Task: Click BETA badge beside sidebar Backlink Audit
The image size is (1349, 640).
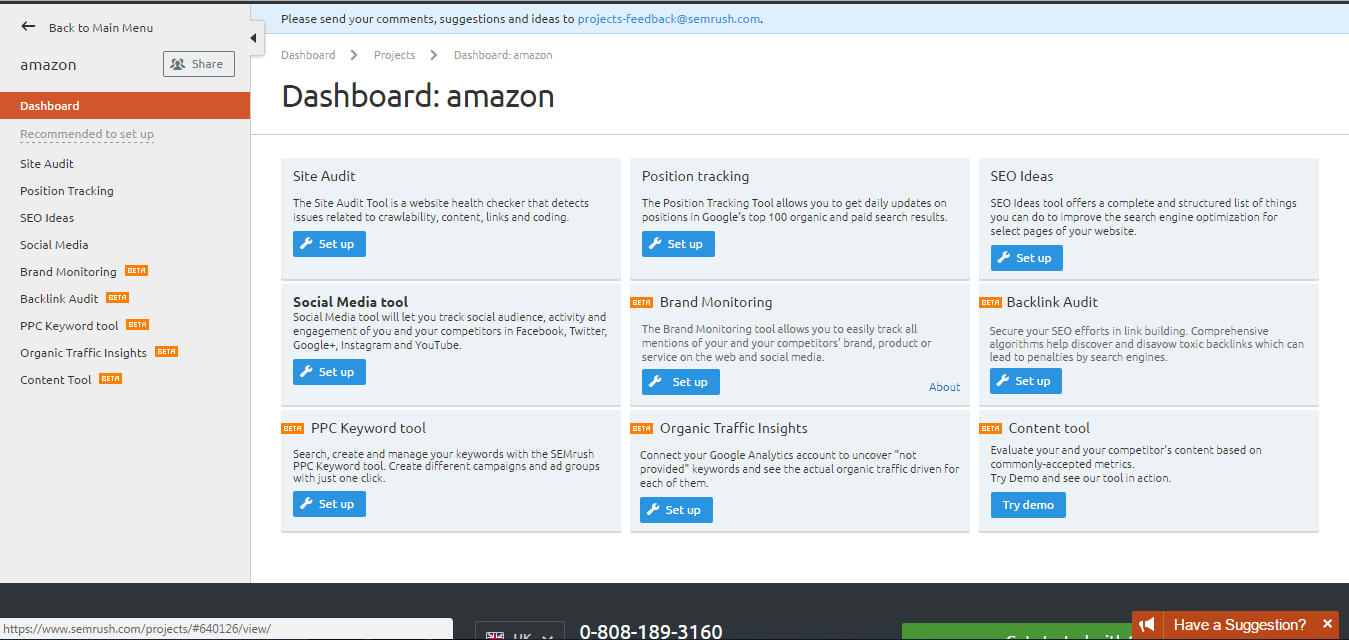Action: [x=118, y=298]
